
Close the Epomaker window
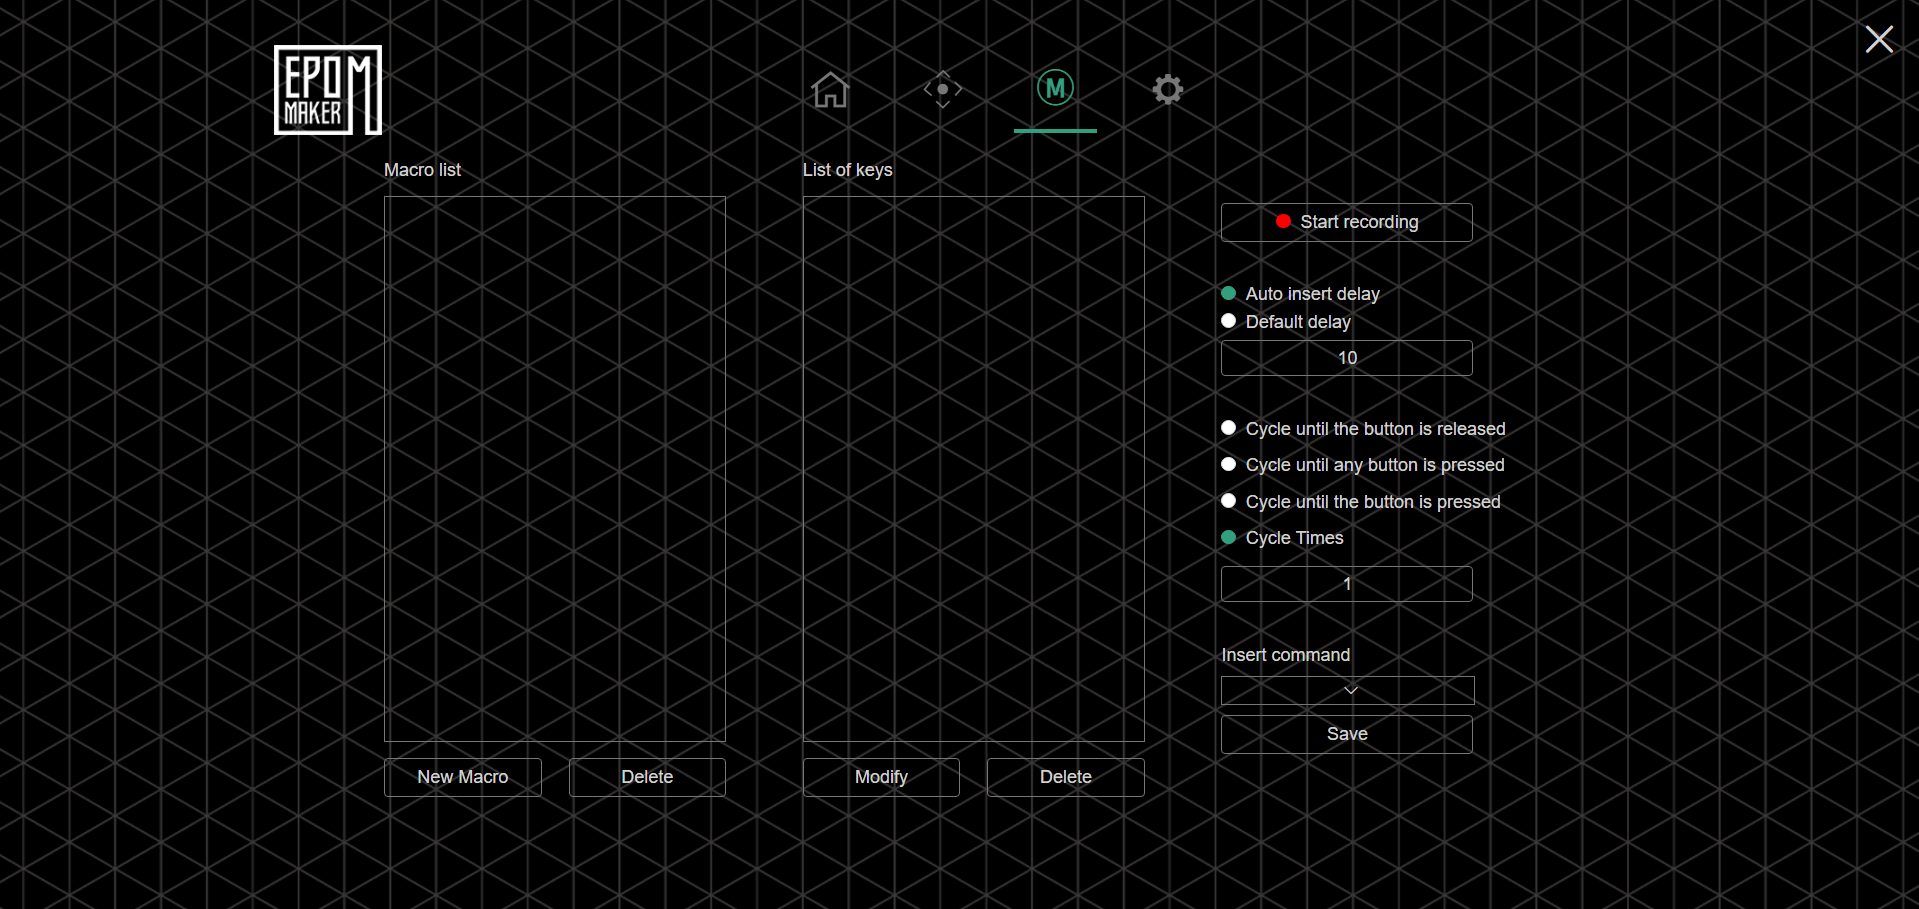point(1878,40)
